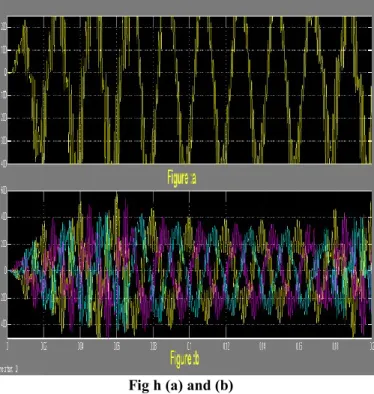
Task: Click the yellow 'Figure :a' label
Action: pos(182,178)
